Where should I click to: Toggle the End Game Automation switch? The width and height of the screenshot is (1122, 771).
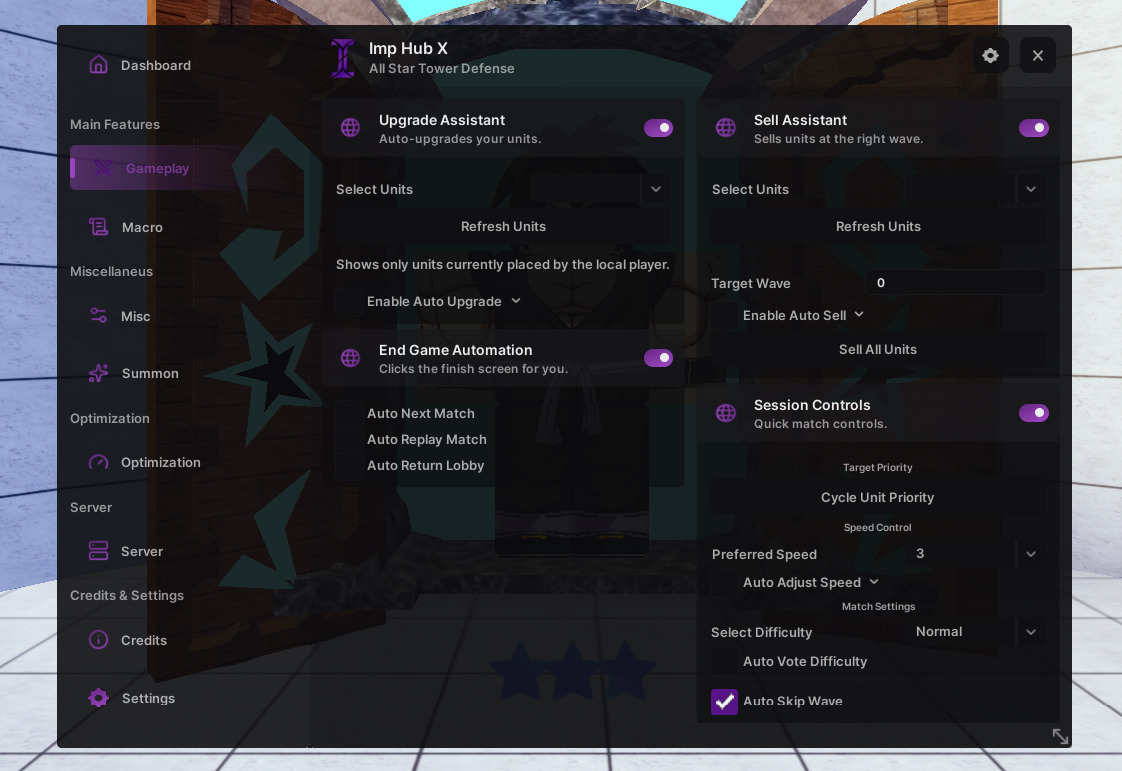click(x=658, y=358)
